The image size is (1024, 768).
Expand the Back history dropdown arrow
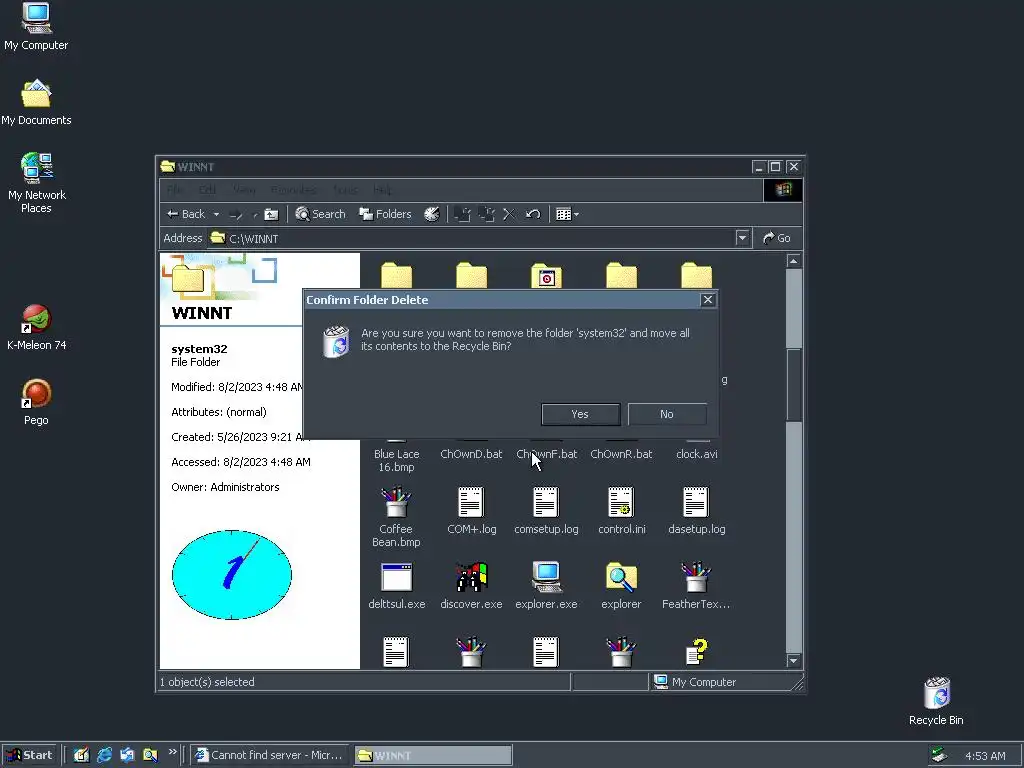click(x=216, y=214)
